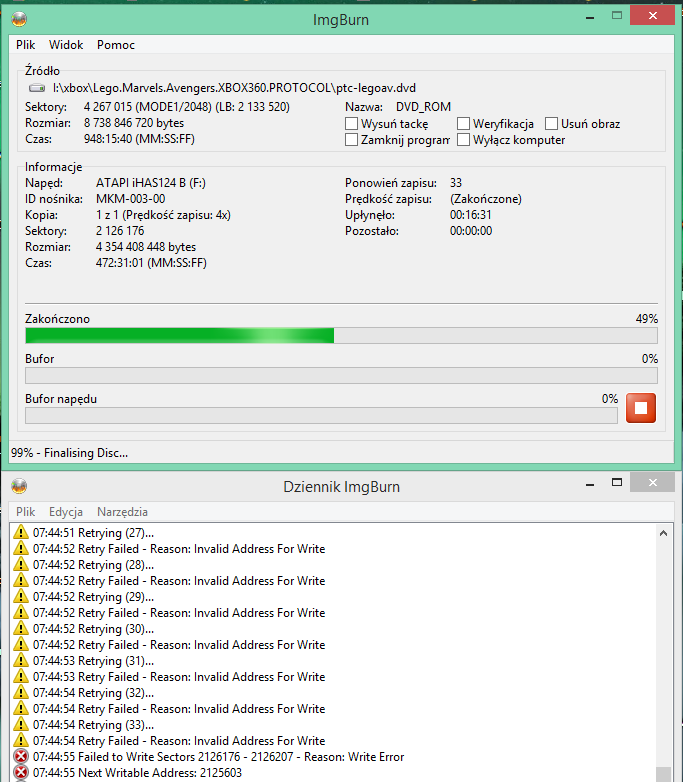The width and height of the screenshot is (683, 782).
Task: Click the '8 738 846 720 bytes' source size
Action: click(134, 123)
